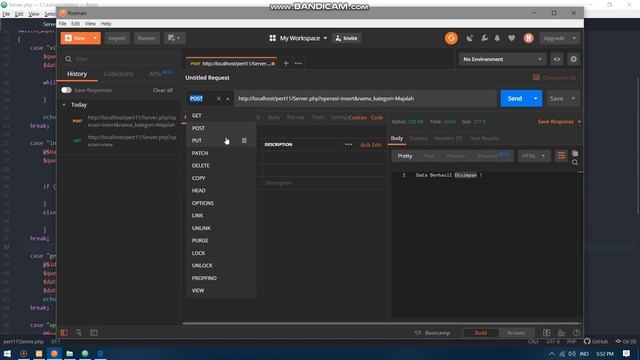Open the Send button dropdown arrow
640x360 pixels.
[x=536, y=98]
